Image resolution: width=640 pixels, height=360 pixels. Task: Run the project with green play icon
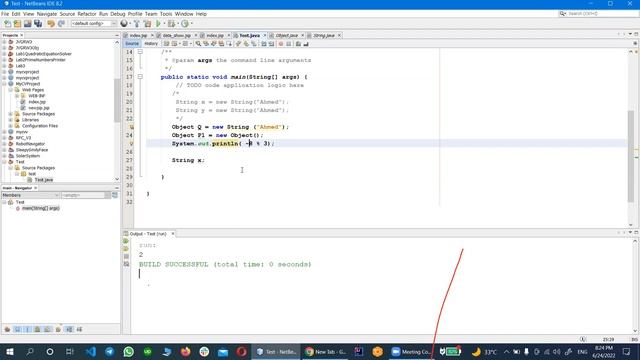coord(158,24)
